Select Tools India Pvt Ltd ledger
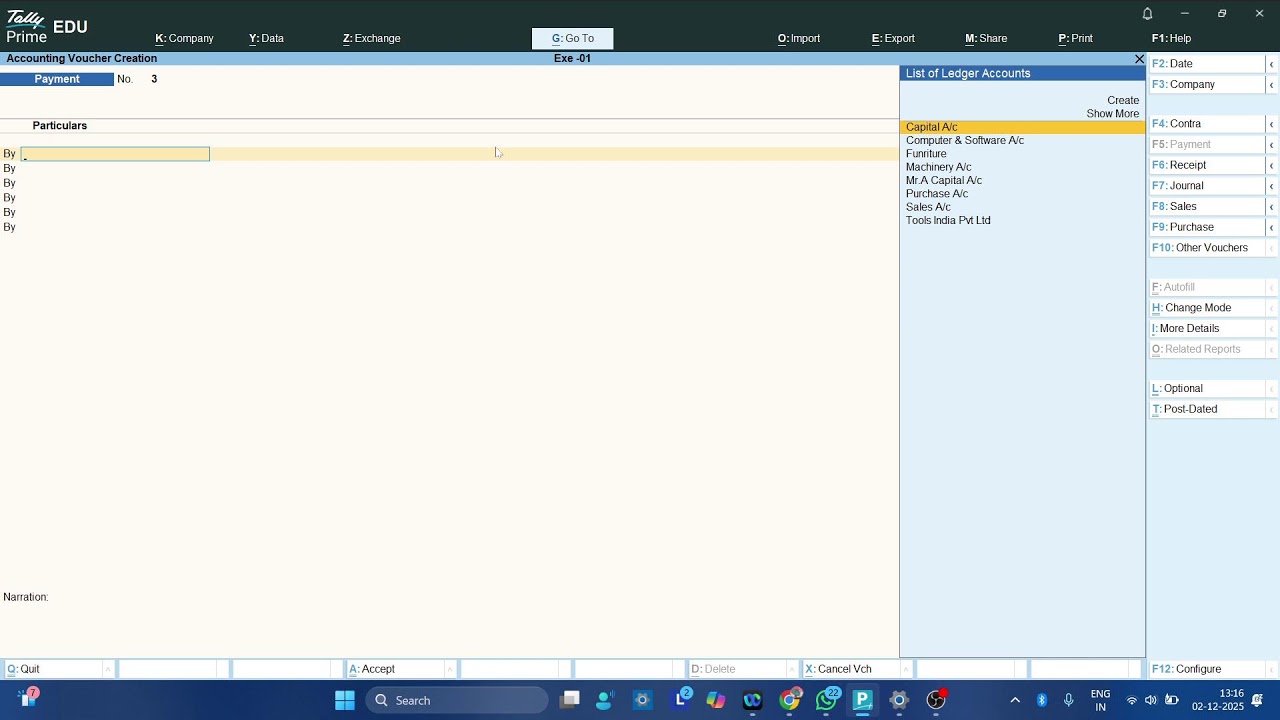The height and width of the screenshot is (720, 1280). [x=1022, y=220]
